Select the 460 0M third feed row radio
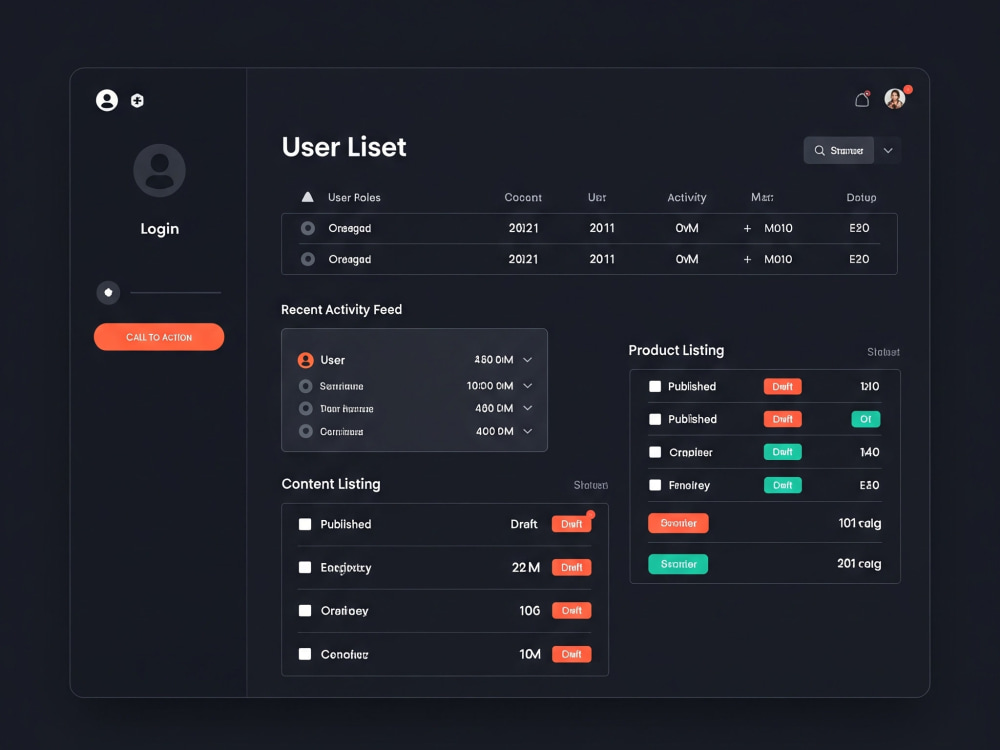1000x750 pixels. 305,408
